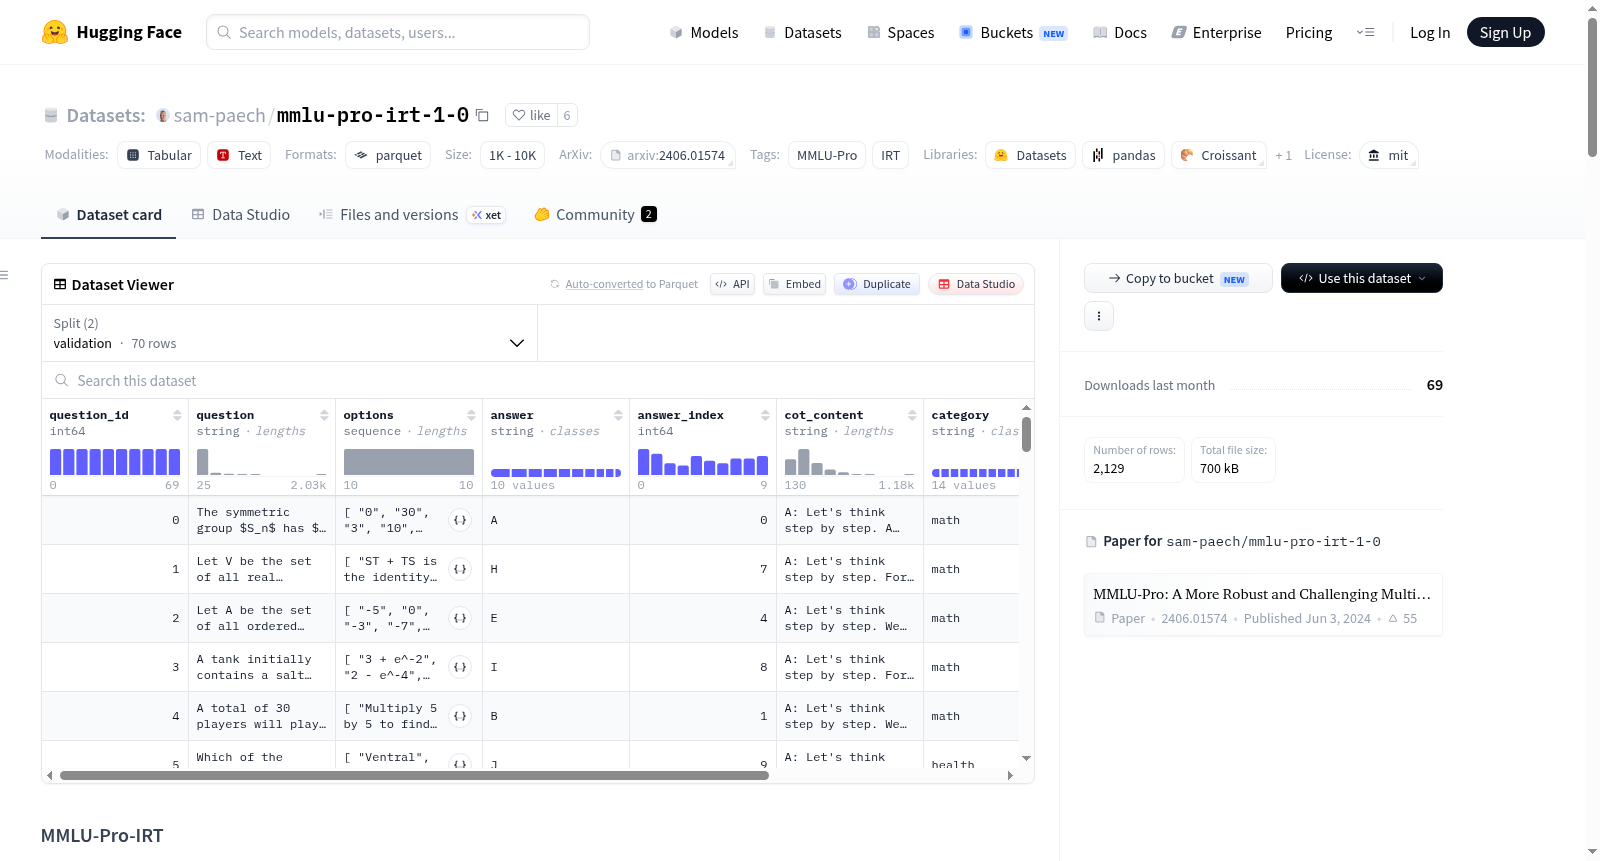Expand options cell JSON for row 4
Image resolution: width=1600 pixels, height=861 pixels.
coord(460,716)
